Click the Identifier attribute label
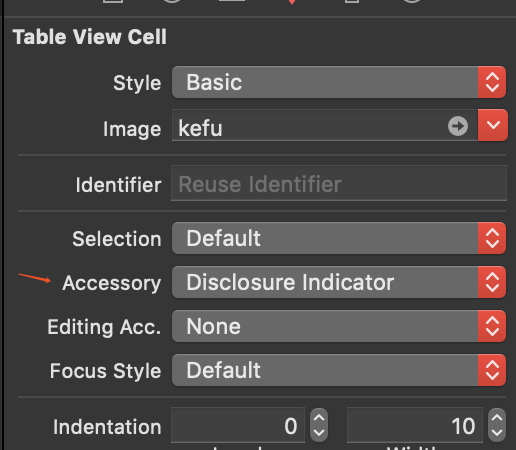This screenshot has height=450, width=516. (118, 185)
